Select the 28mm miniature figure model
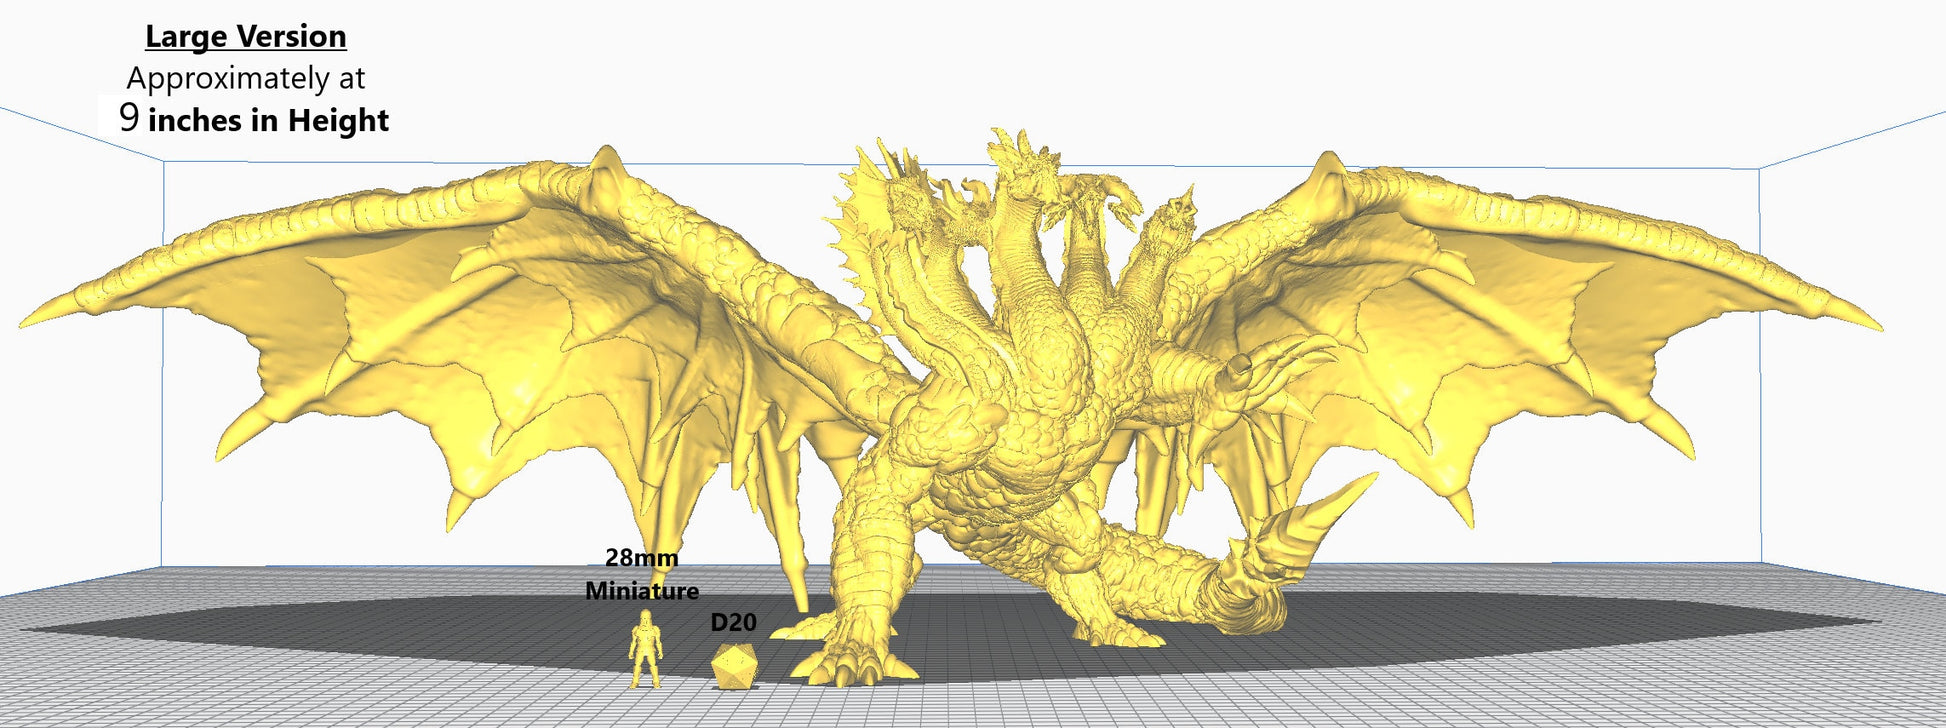 coord(645,650)
